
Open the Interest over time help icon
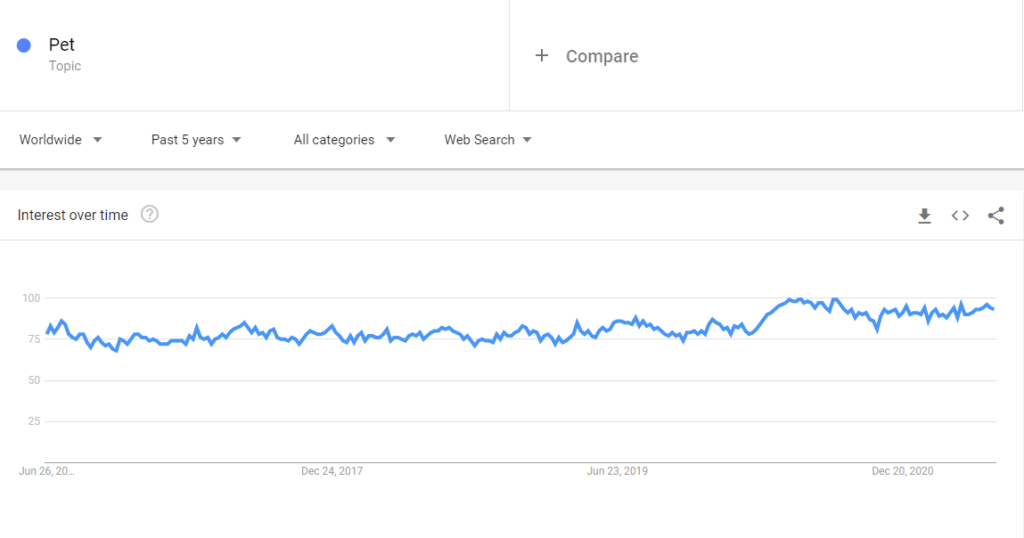(150, 214)
